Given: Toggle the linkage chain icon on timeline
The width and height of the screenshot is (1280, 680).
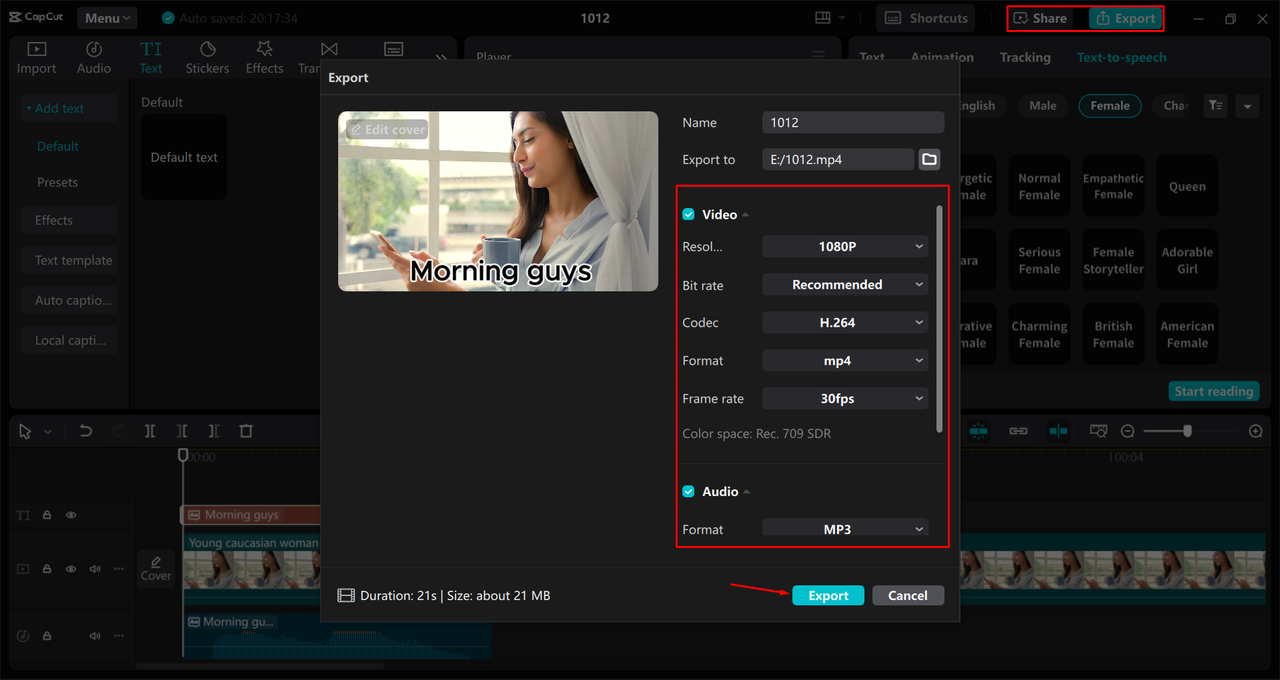Looking at the screenshot, I should point(1018,431).
